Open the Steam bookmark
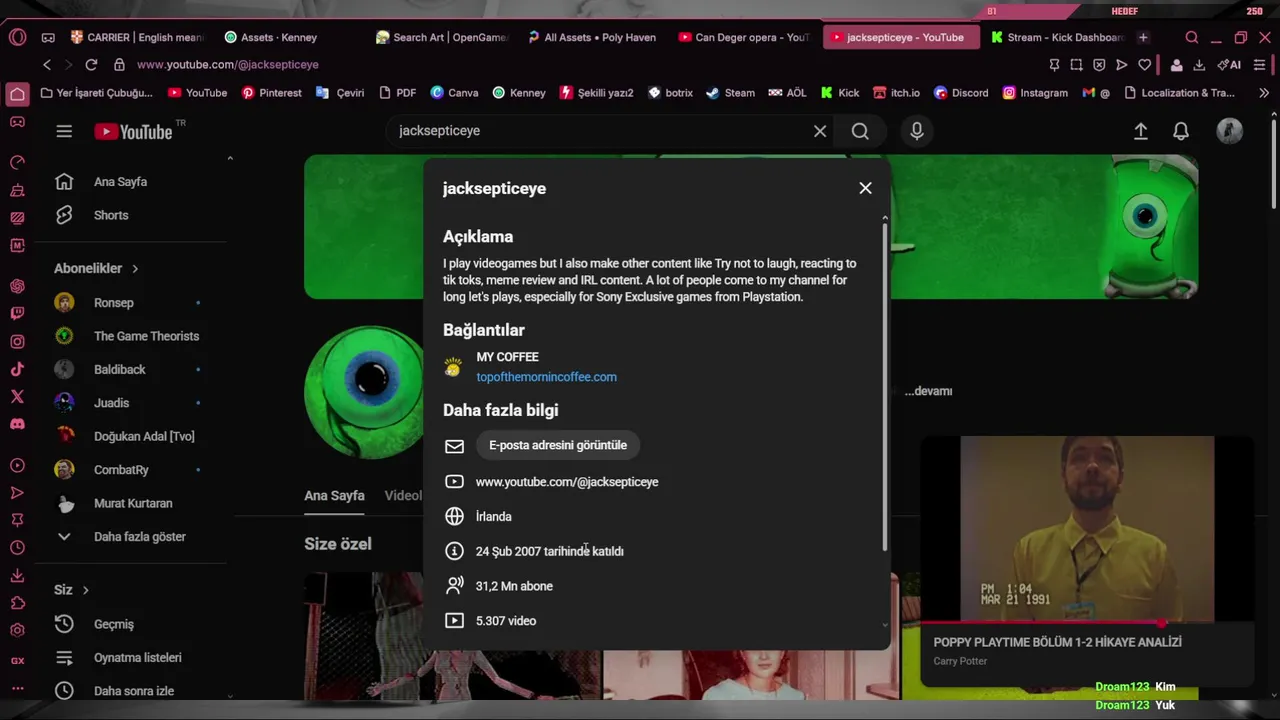Image resolution: width=1280 pixels, height=720 pixels. click(730, 93)
